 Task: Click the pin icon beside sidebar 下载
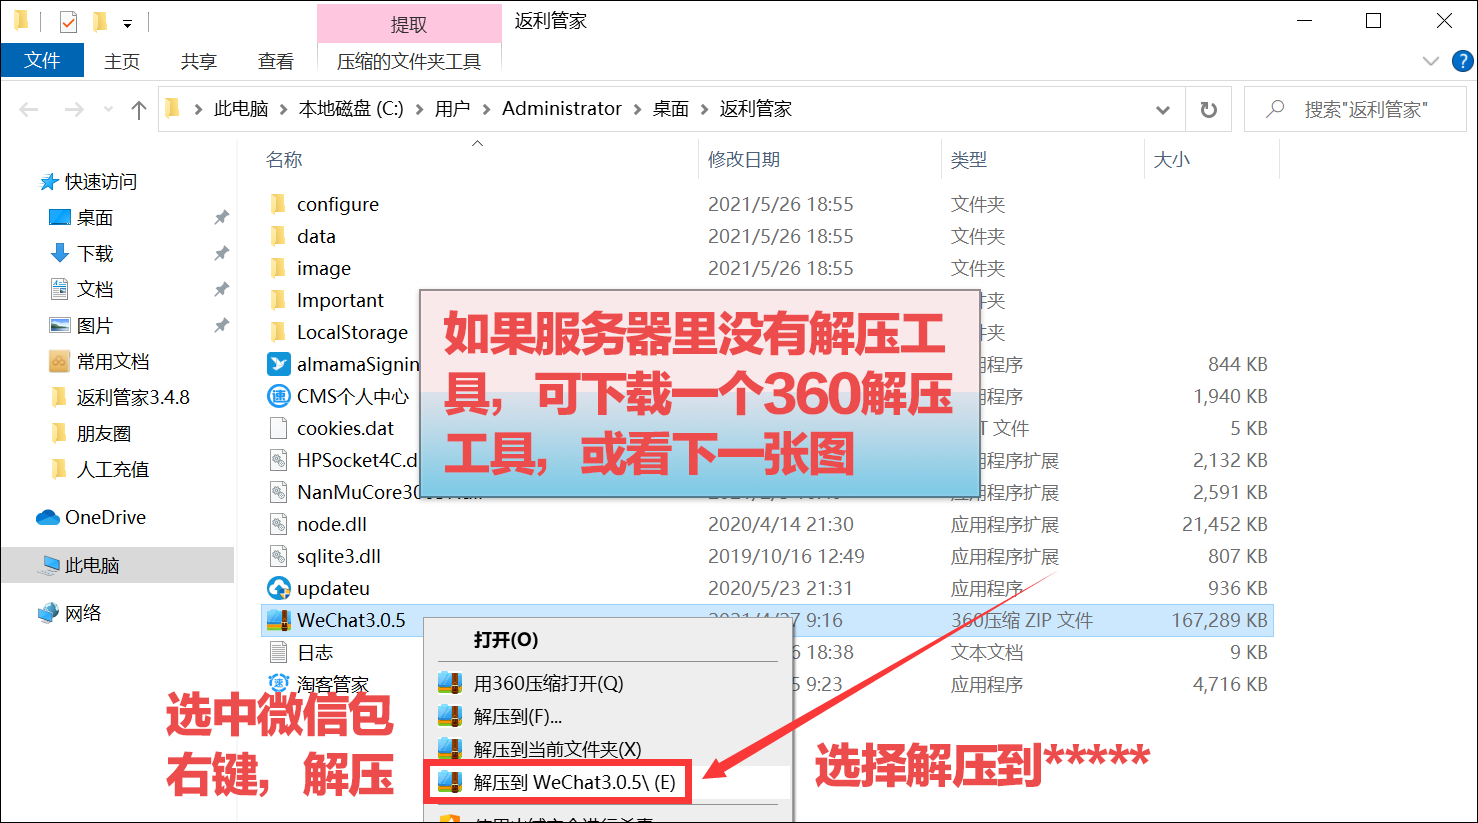click(x=221, y=253)
